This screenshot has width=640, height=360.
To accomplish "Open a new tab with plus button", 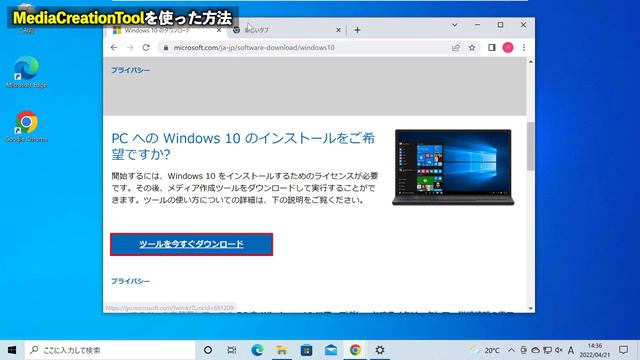I will click(358, 30).
